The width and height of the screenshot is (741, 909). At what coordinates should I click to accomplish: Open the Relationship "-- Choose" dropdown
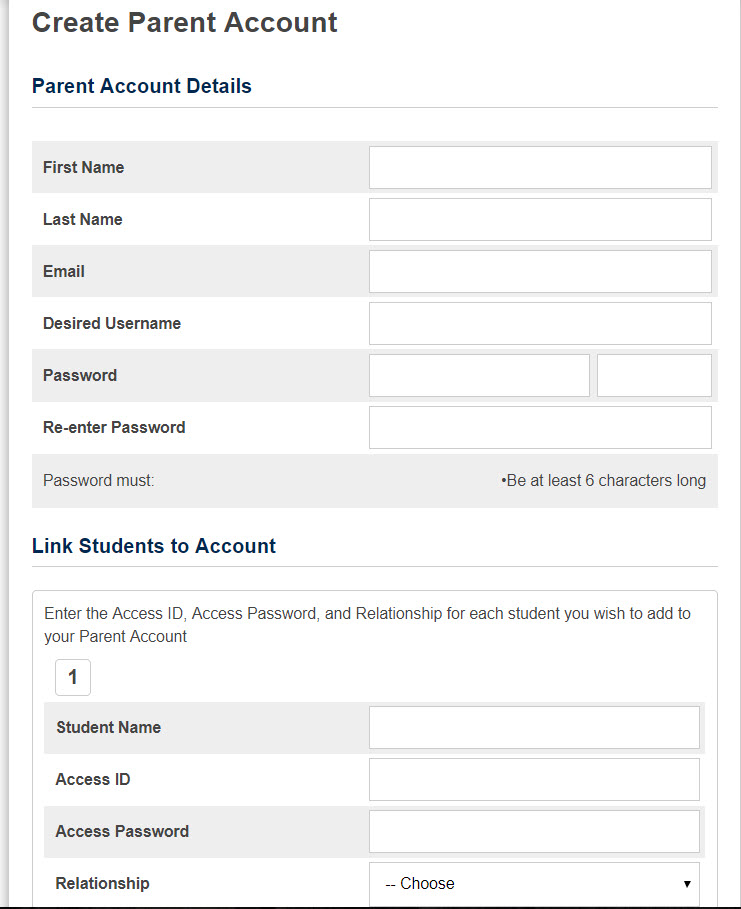pos(534,884)
